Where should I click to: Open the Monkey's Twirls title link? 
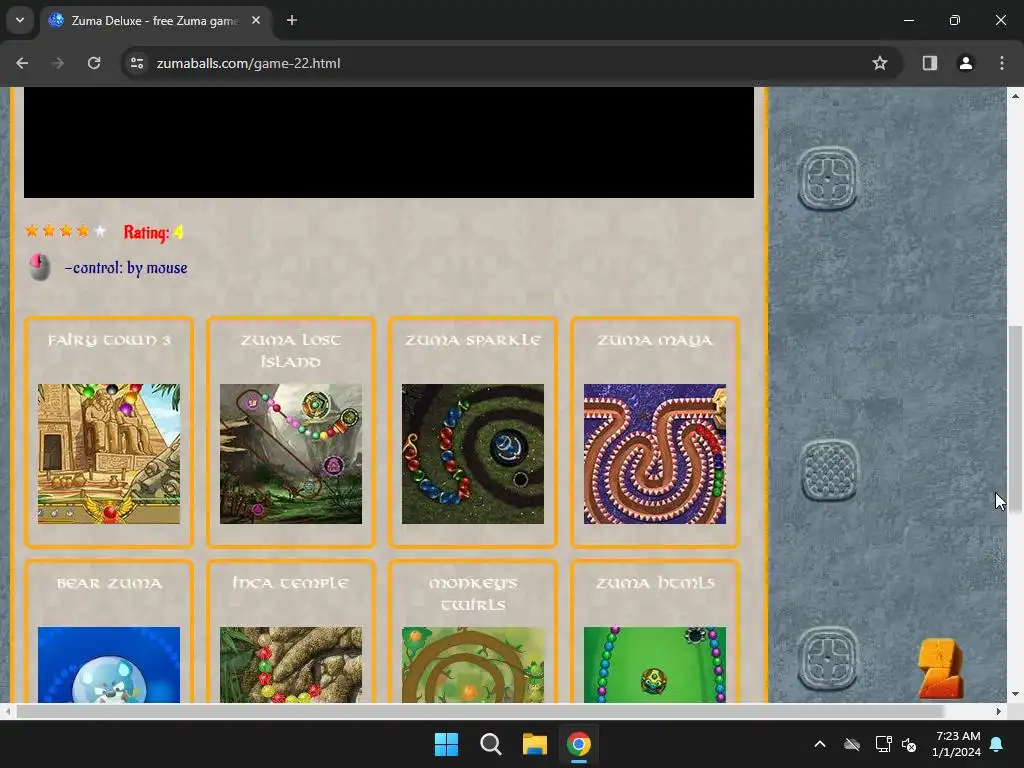[x=473, y=594]
